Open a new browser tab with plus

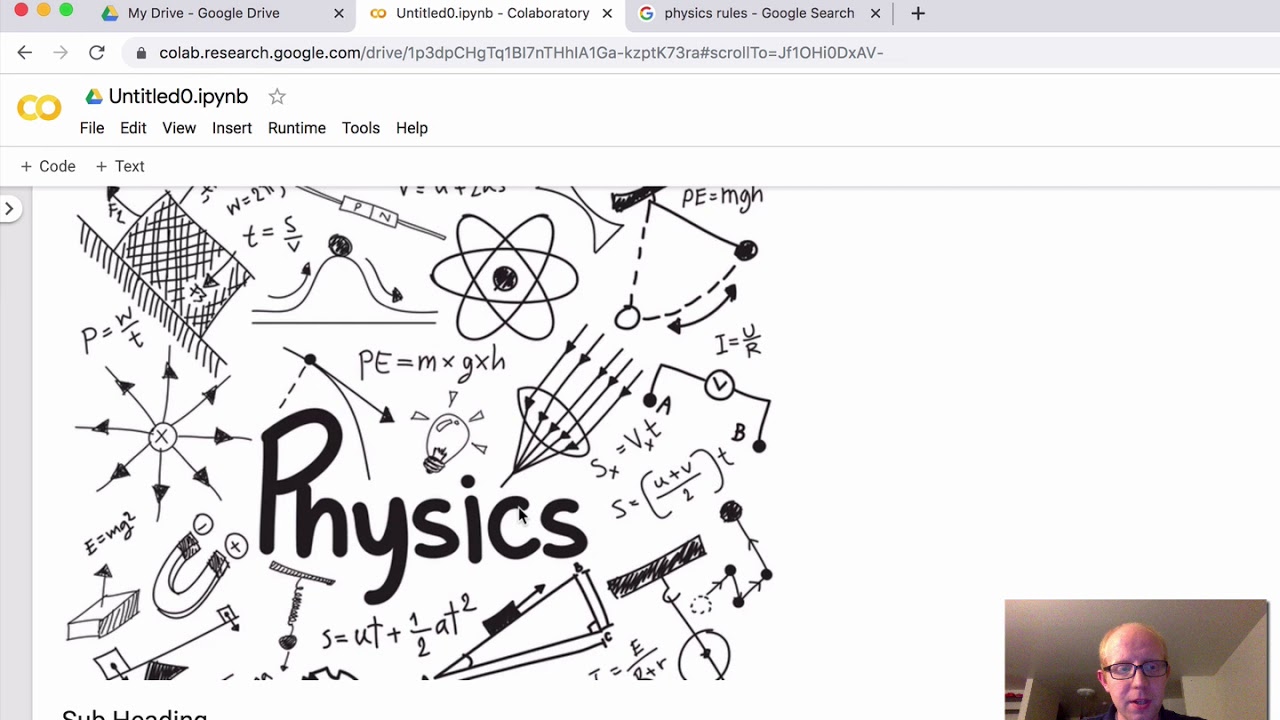click(918, 13)
